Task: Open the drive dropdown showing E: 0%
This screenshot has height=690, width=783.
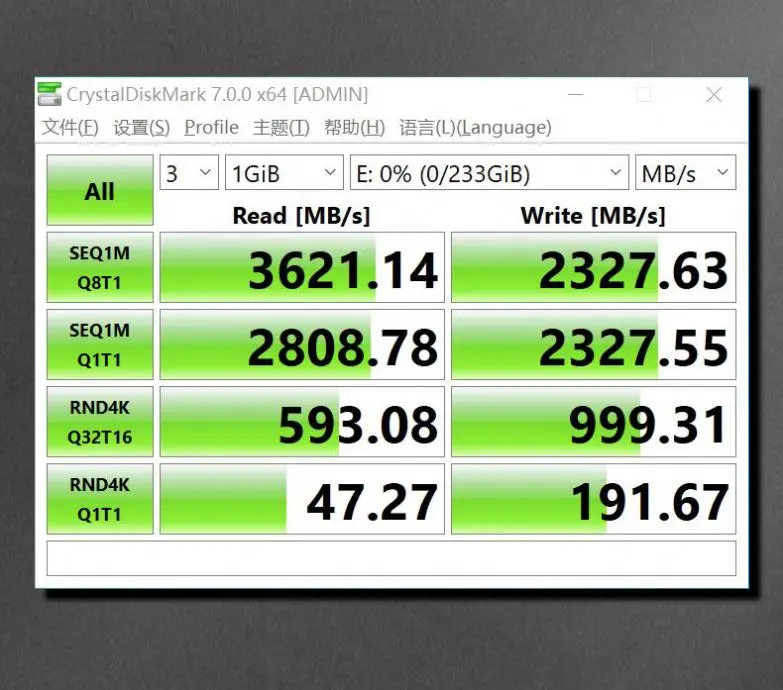Action: [x=489, y=173]
